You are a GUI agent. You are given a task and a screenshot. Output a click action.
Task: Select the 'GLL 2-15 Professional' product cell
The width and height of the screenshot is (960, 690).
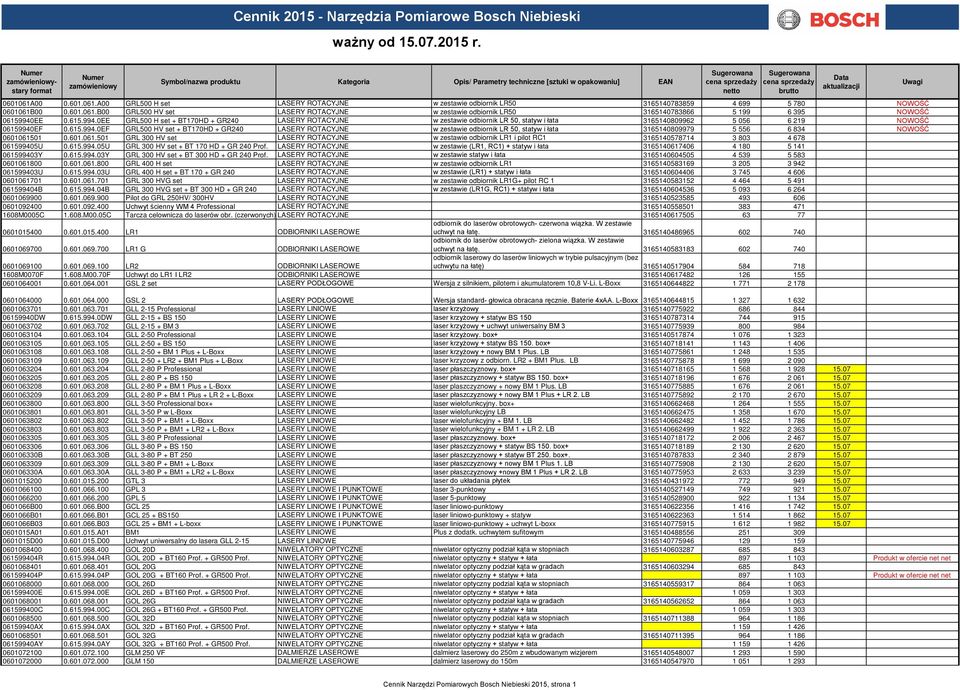pyautogui.click(x=200, y=309)
